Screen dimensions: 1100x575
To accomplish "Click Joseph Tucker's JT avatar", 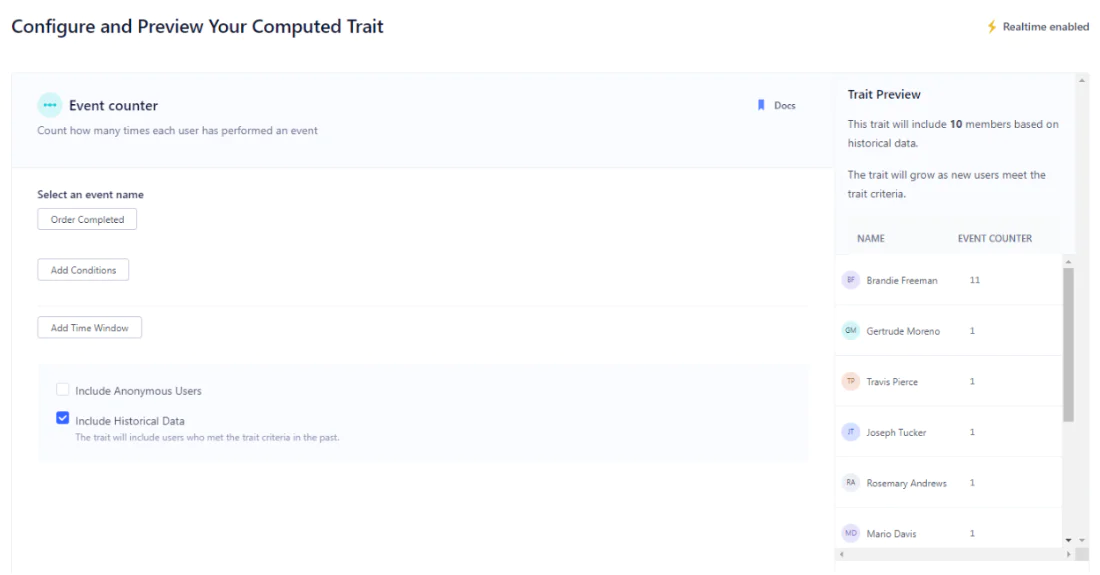I will point(851,432).
